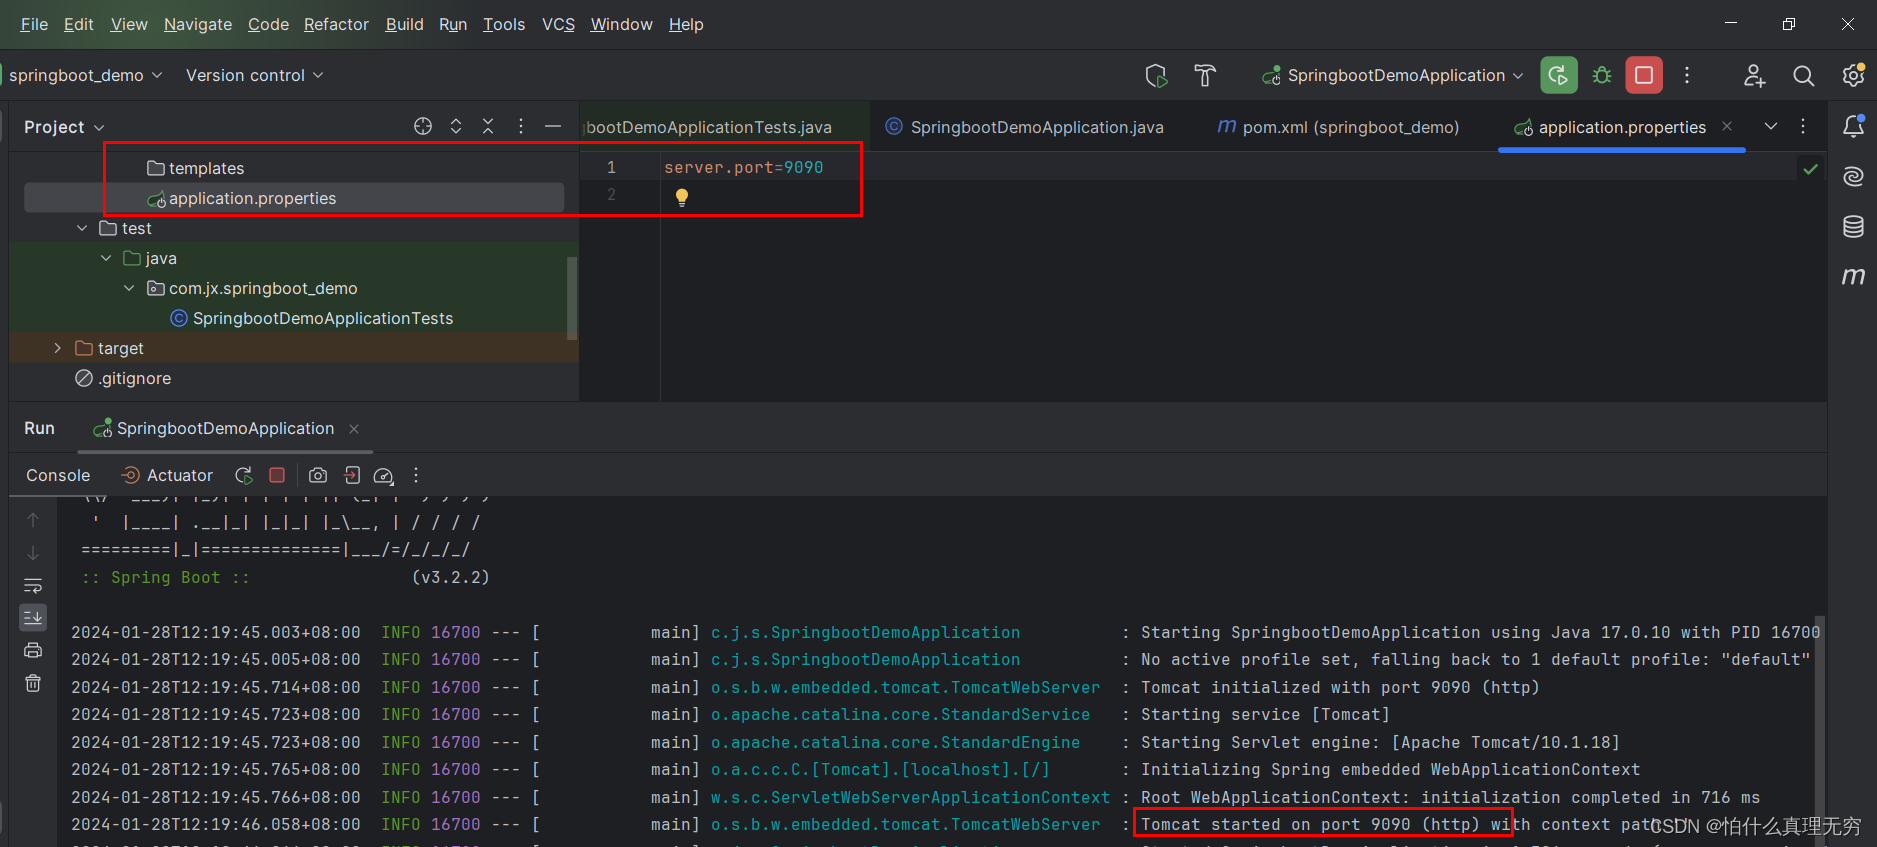The image size is (1877, 847).
Task: Select the templates folder in tree
Action: point(196,168)
